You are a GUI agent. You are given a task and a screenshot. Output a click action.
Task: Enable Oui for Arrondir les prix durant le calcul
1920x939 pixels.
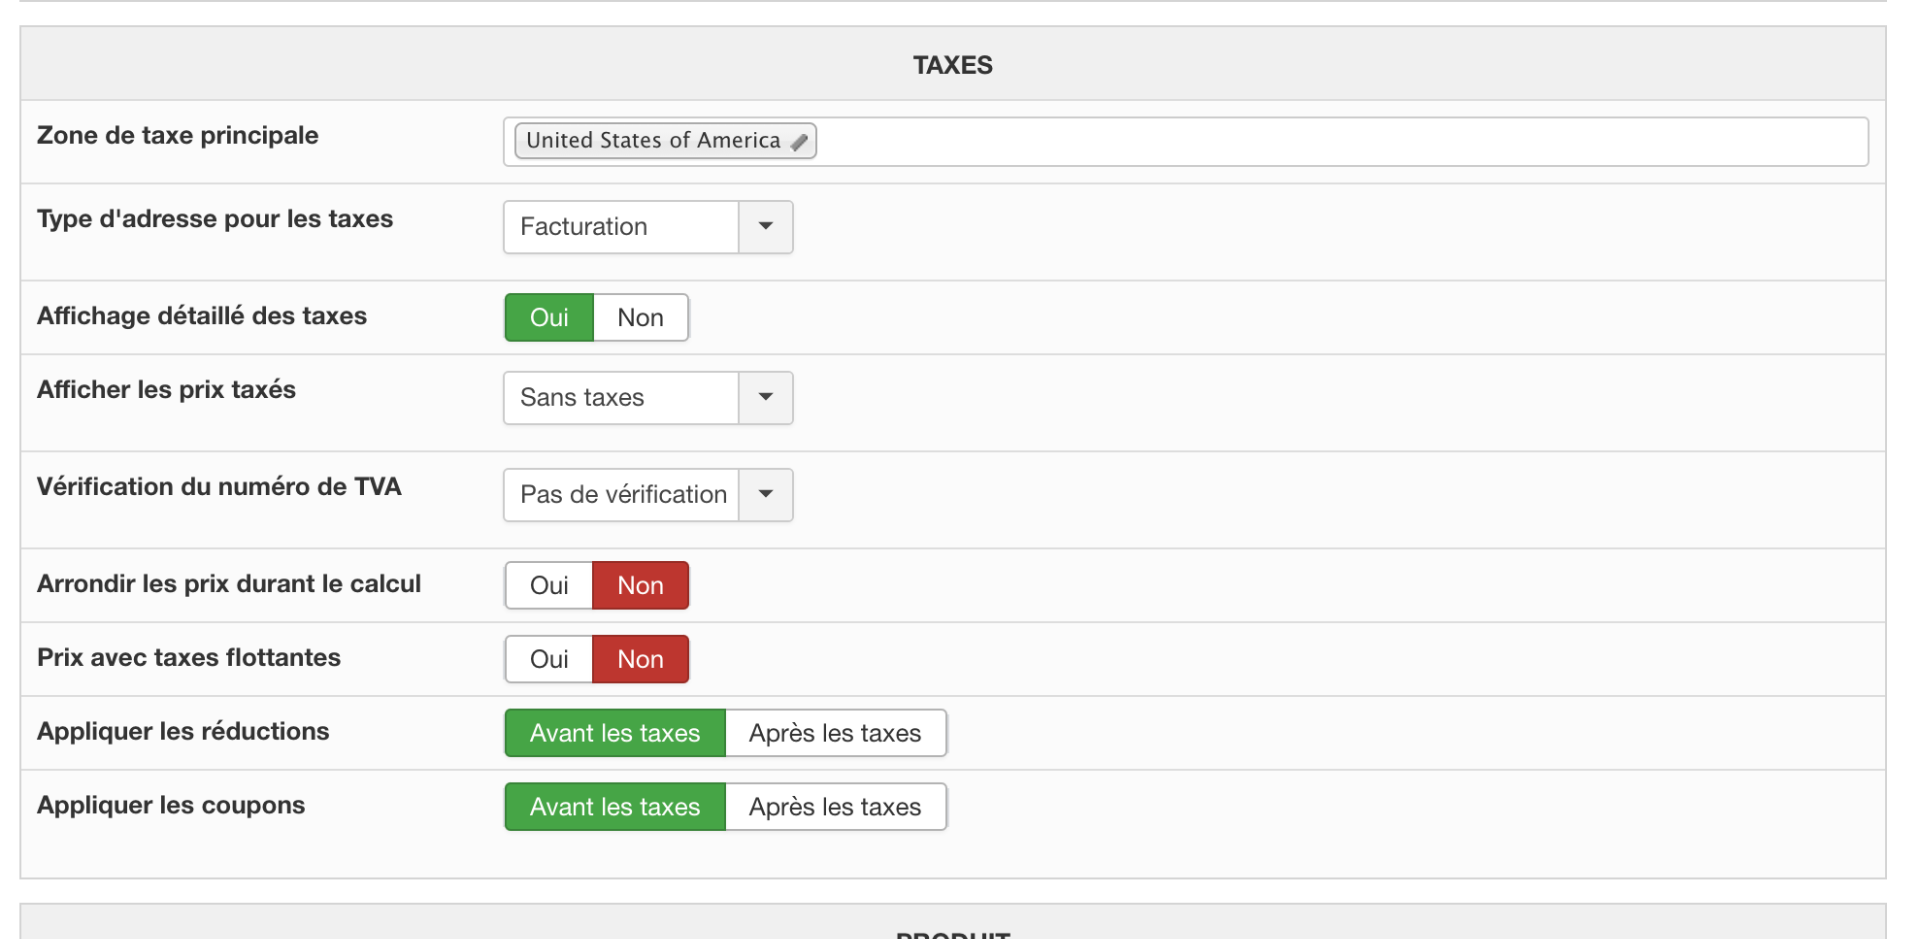click(x=549, y=586)
